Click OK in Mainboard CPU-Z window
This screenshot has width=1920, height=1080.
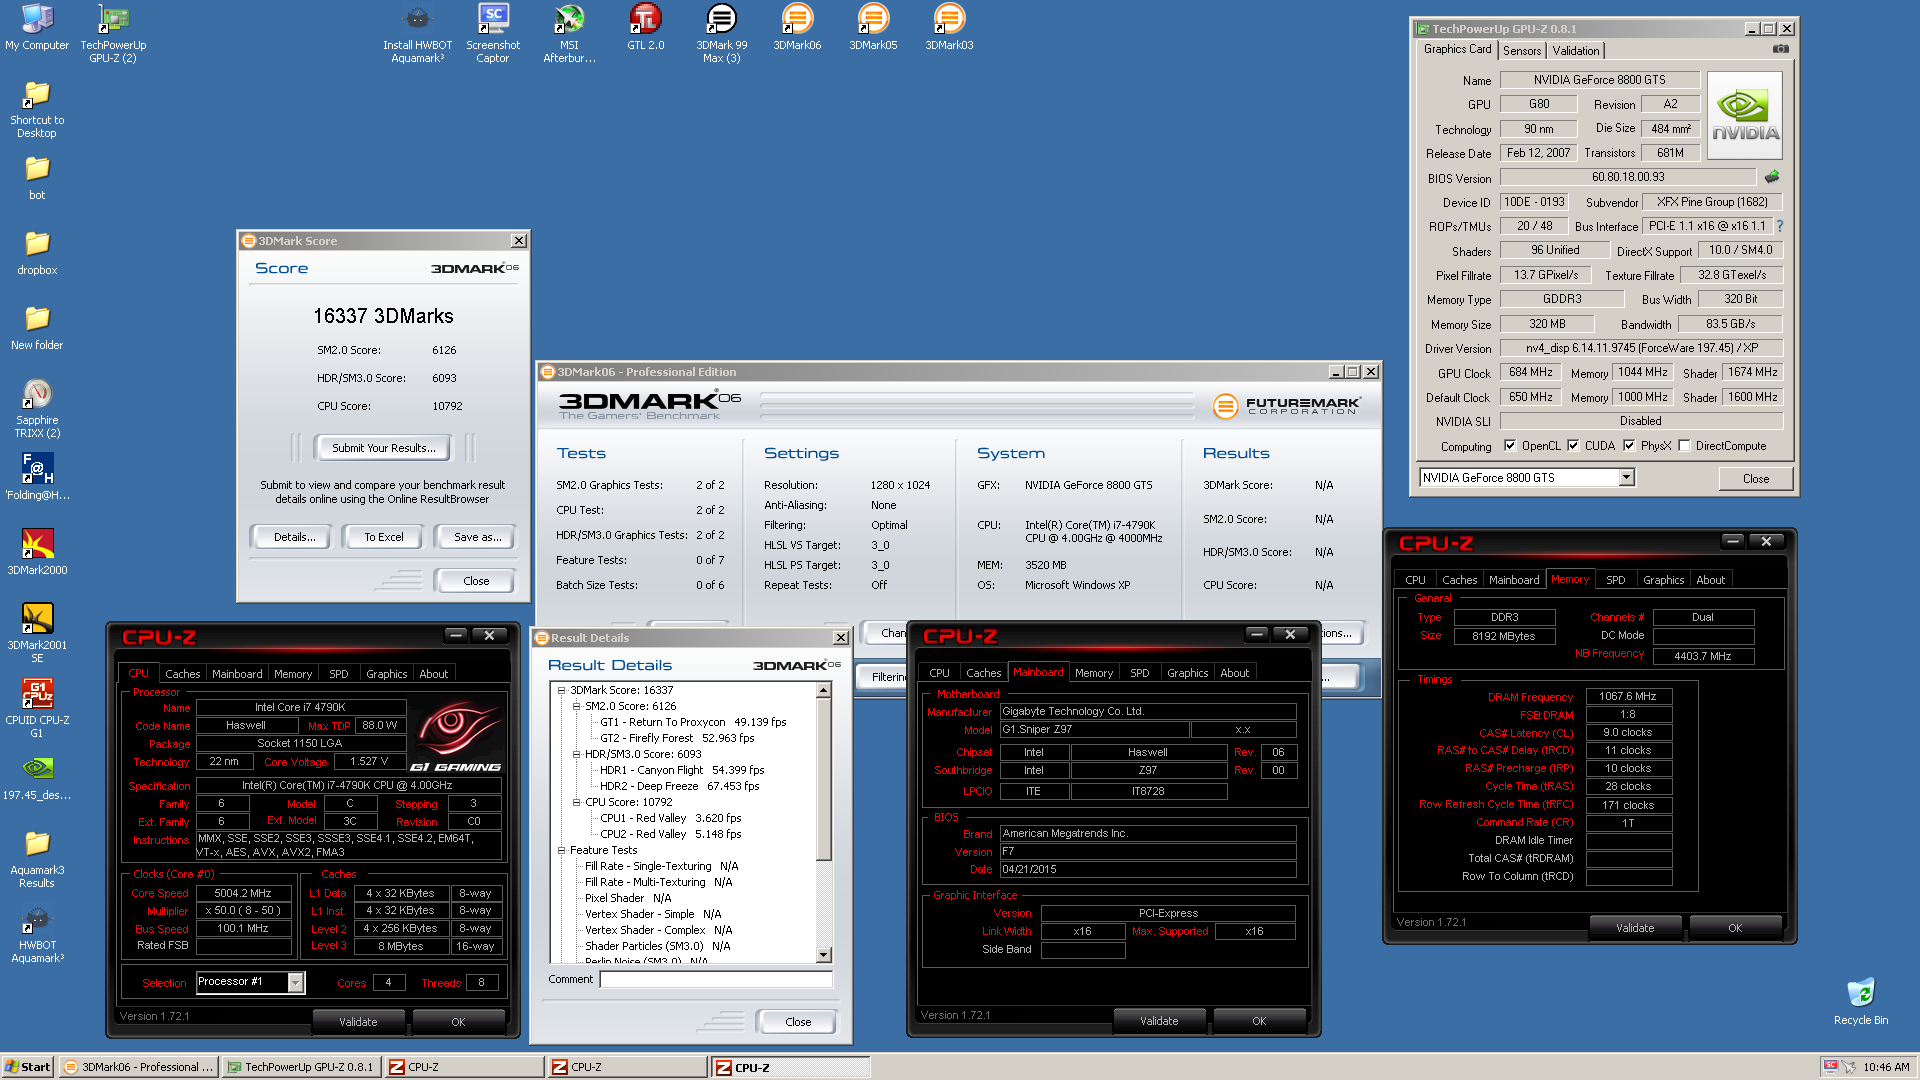(x=1259, y=1021)
